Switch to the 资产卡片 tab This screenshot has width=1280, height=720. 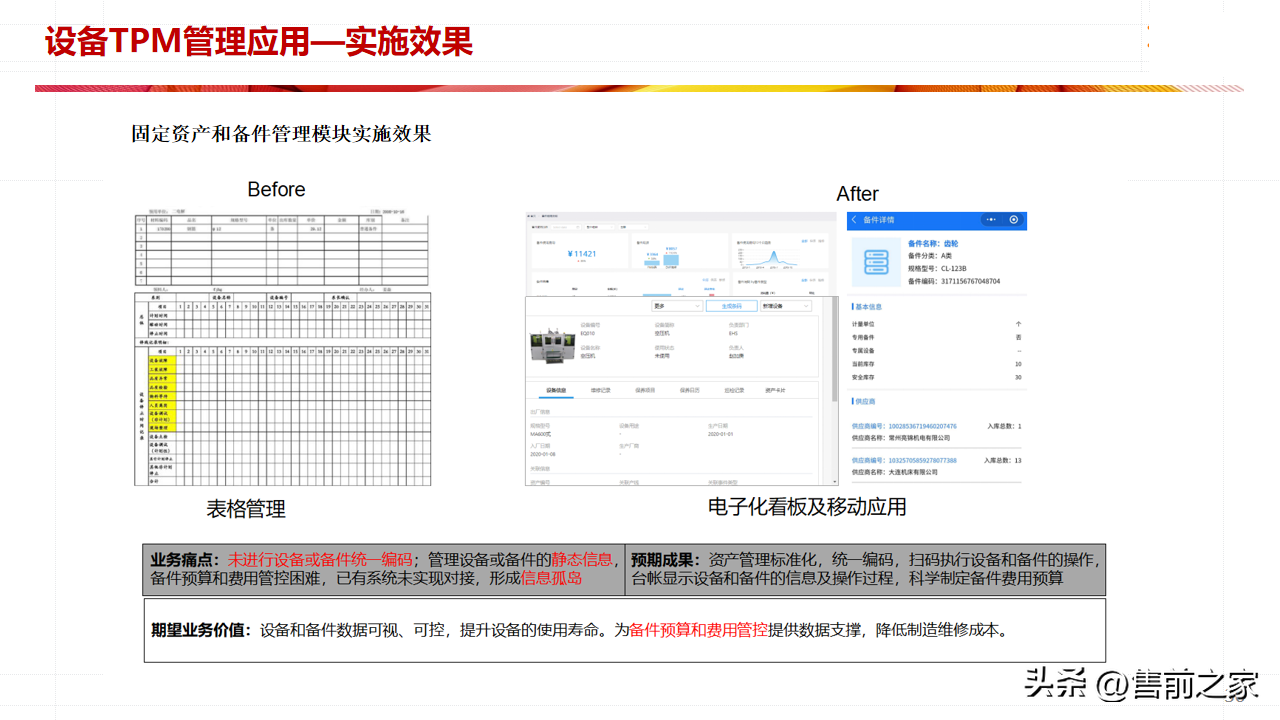(775, 390)
